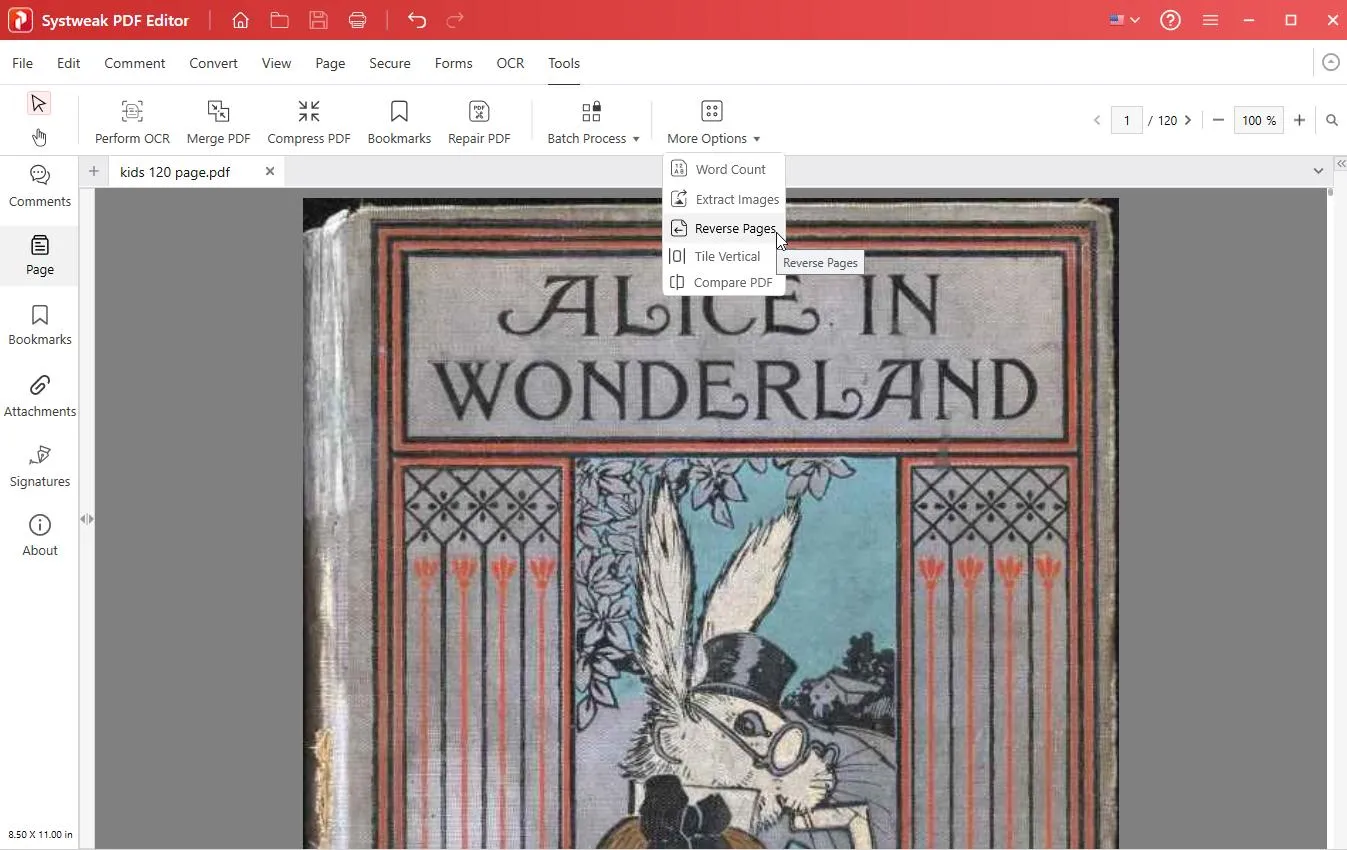This screenshot has width=1347, height=850.
Task: Launch Merge PDF tool
Action: click(218, 122)
